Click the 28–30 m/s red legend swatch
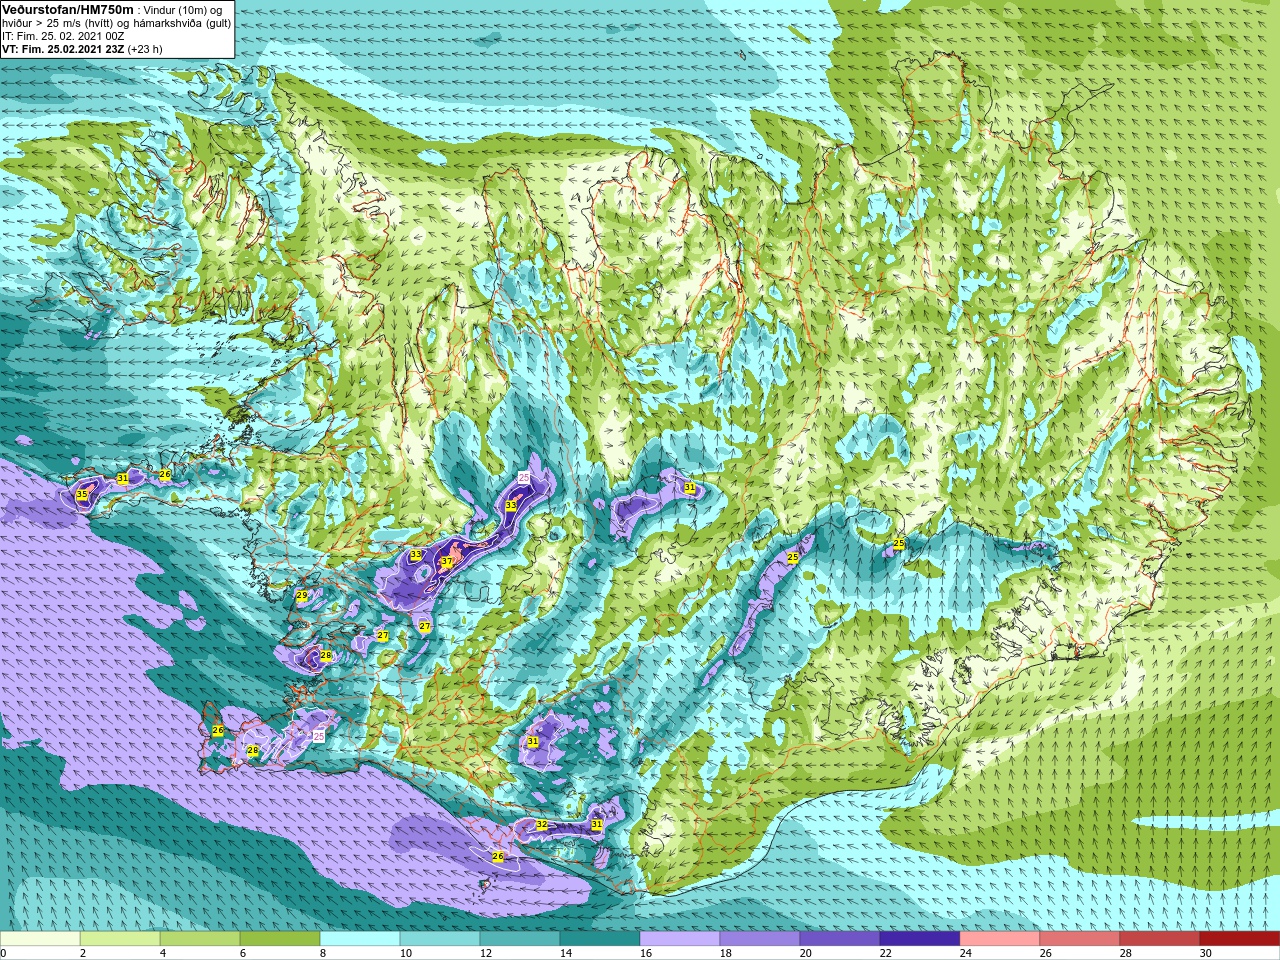The width and height of the screenshot is (1280, 960). pos(1160,939)
